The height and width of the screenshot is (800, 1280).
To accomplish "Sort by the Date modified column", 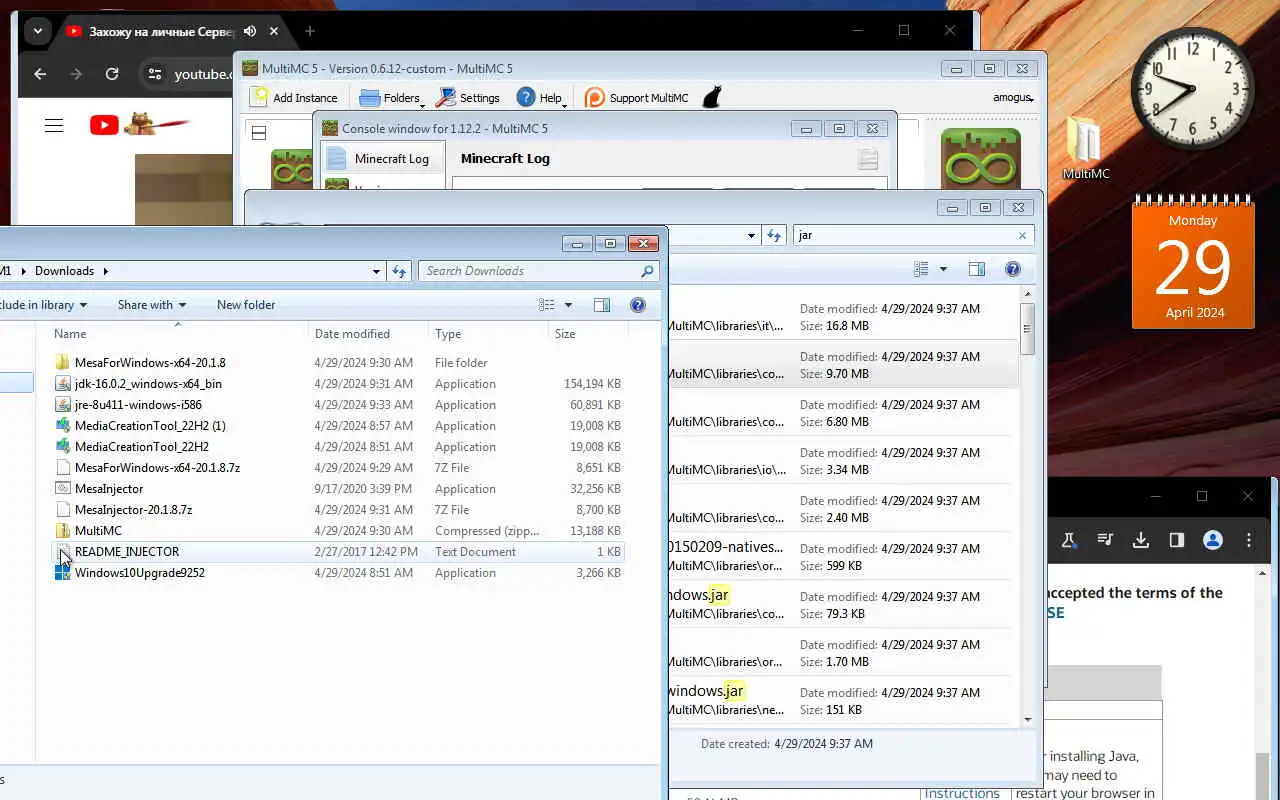I will point(368,334).
